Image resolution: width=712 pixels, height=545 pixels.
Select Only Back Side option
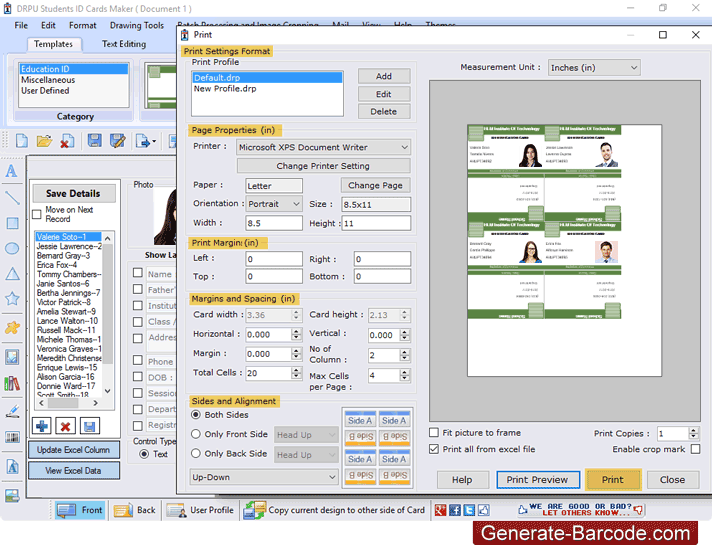(x=196, y=453)
